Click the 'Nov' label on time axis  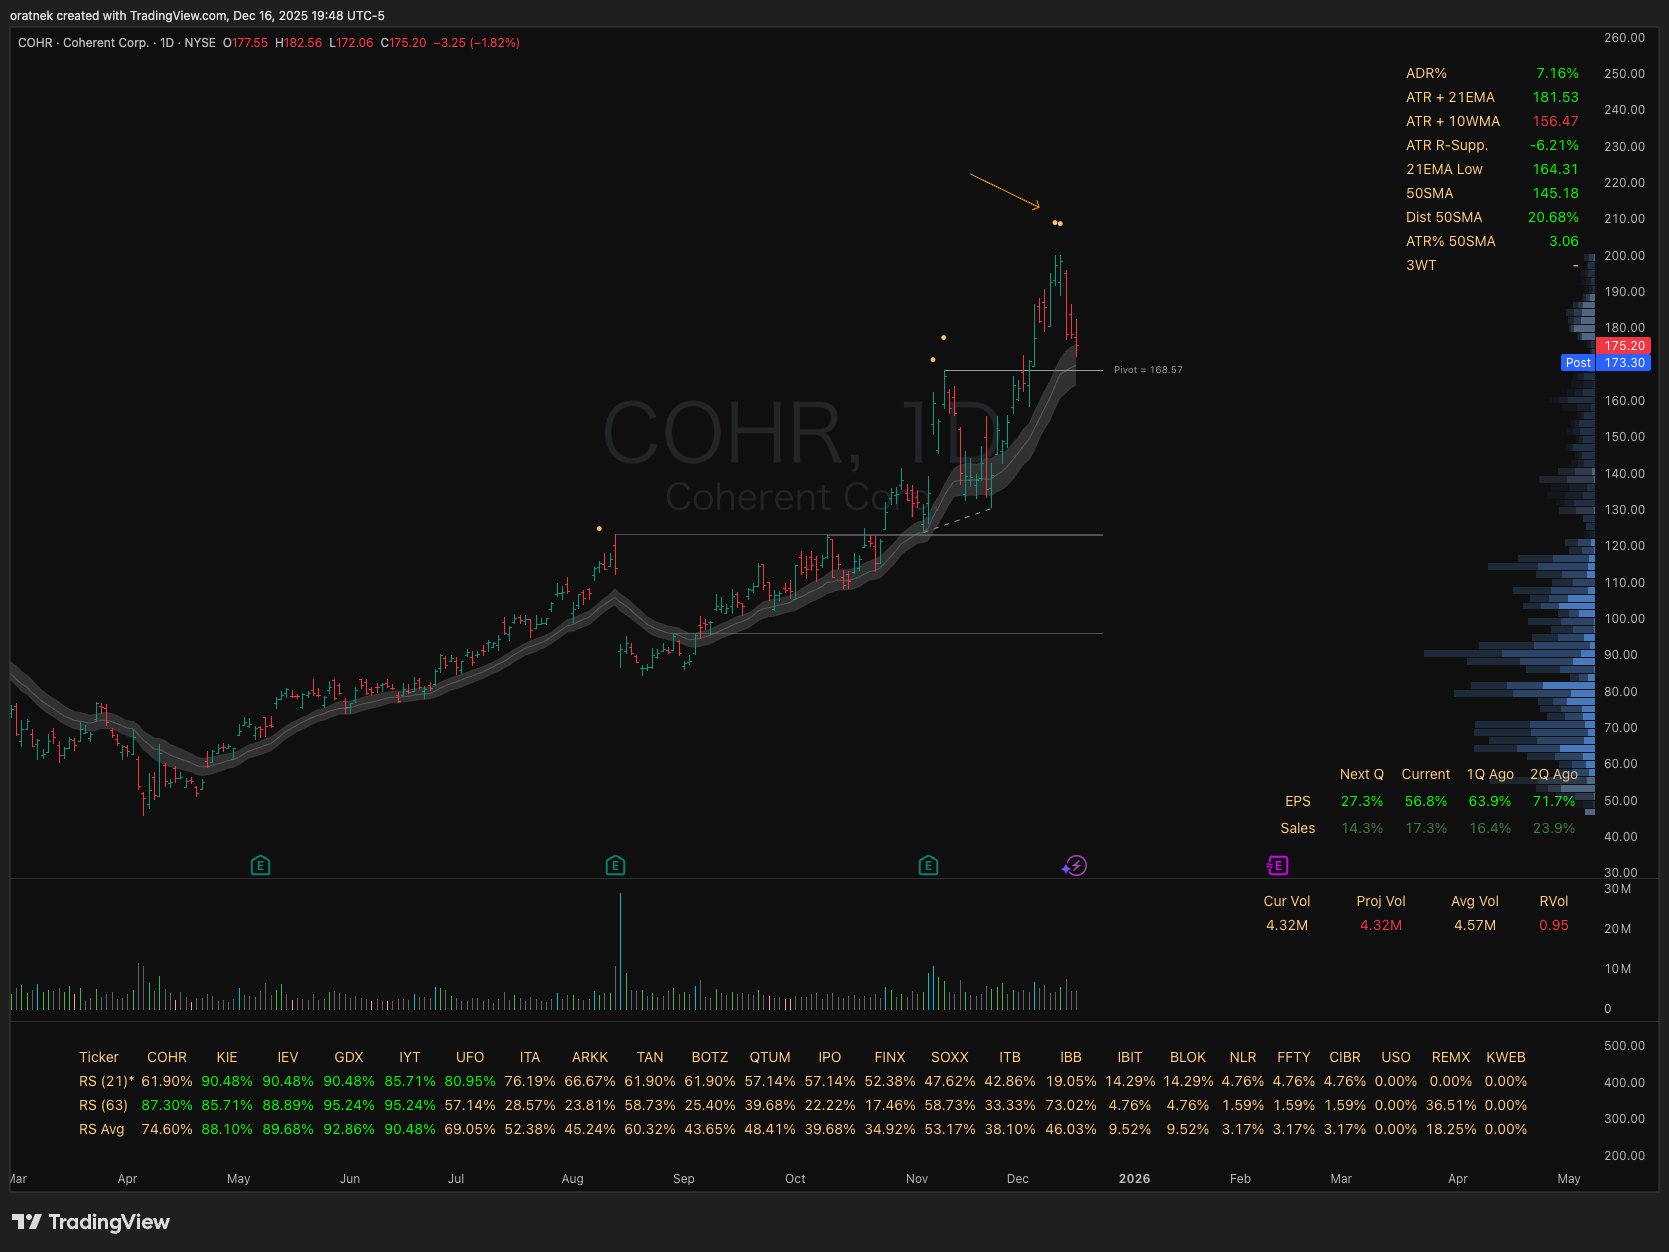(x=917, y=1179)
